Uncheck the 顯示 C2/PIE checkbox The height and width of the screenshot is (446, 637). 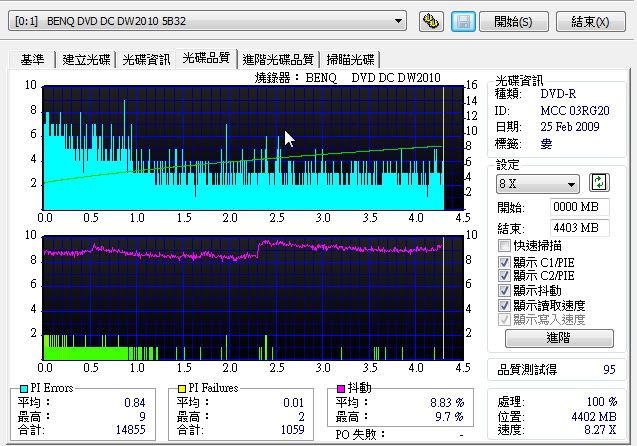point(504,276)
